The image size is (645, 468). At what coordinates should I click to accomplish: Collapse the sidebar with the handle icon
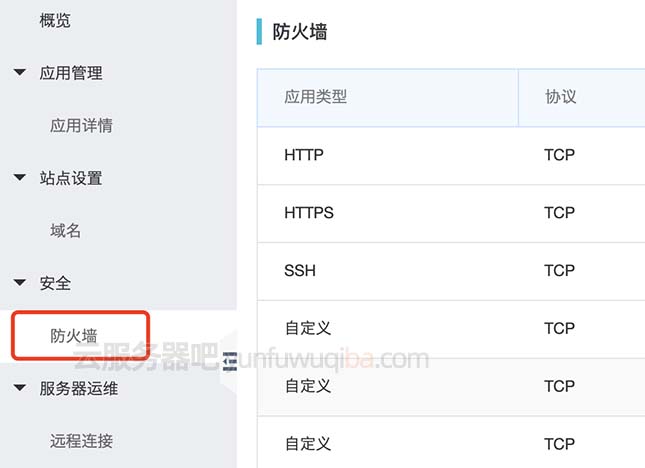click(x=230, y=361)
